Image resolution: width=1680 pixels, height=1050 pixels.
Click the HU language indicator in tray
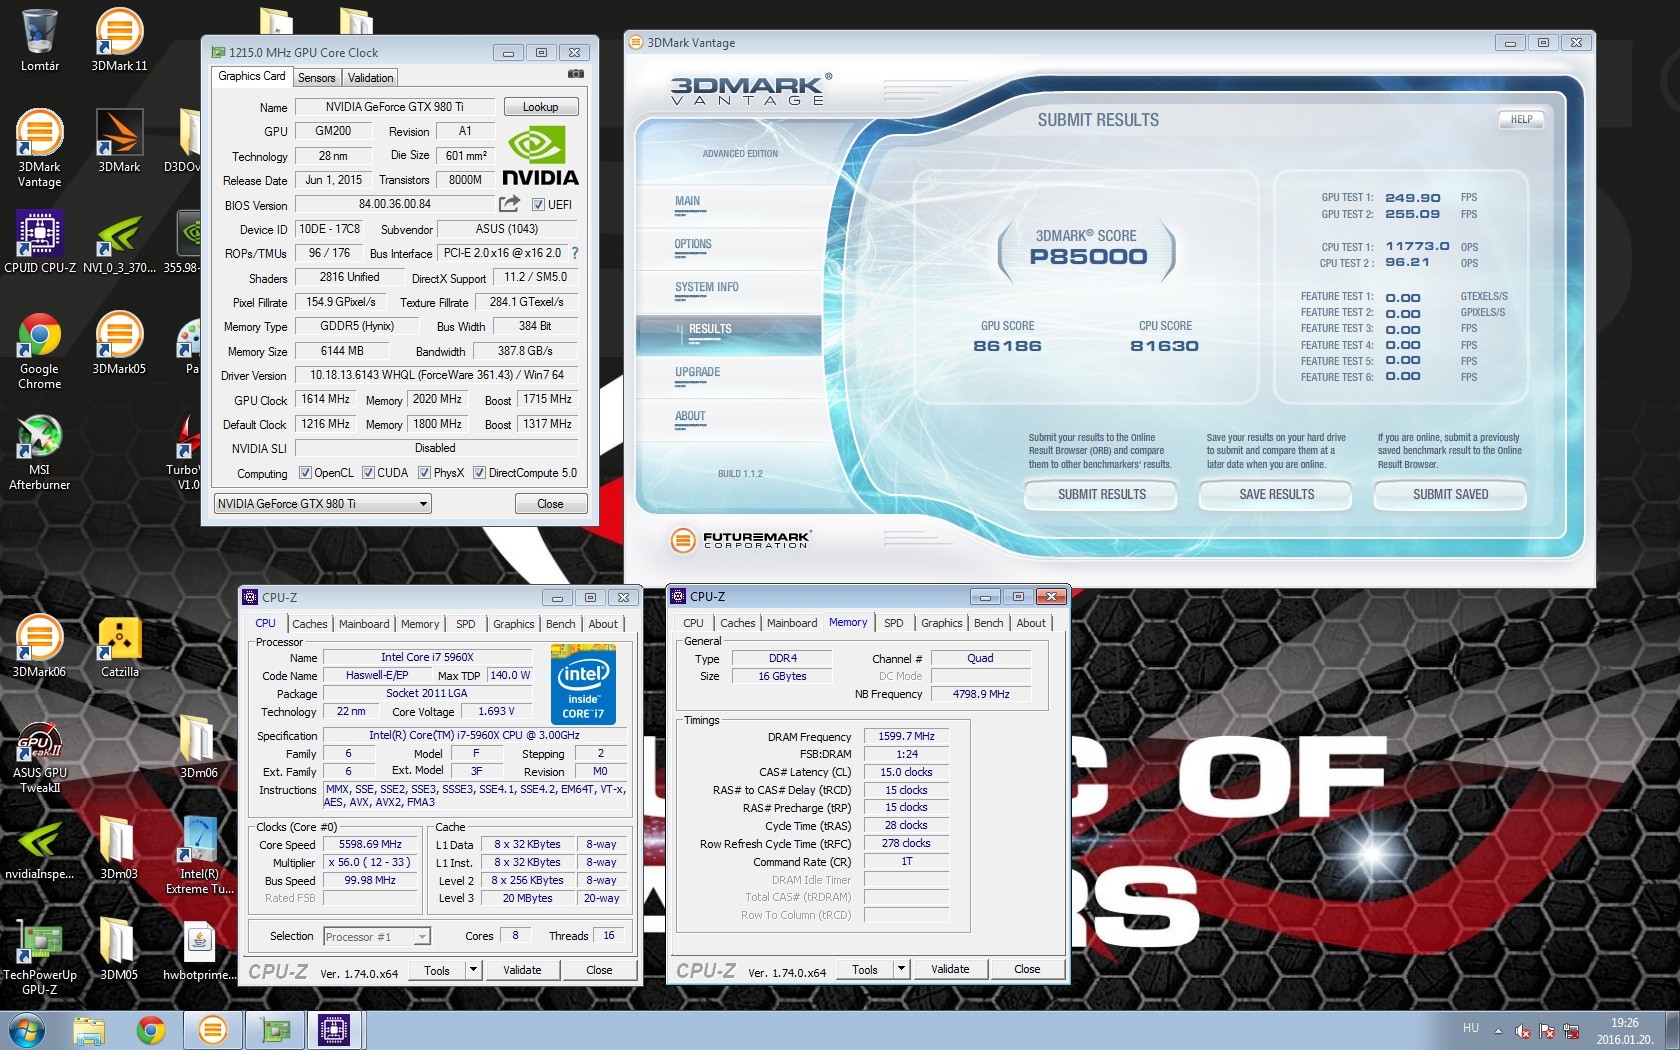point(1470,1028)
